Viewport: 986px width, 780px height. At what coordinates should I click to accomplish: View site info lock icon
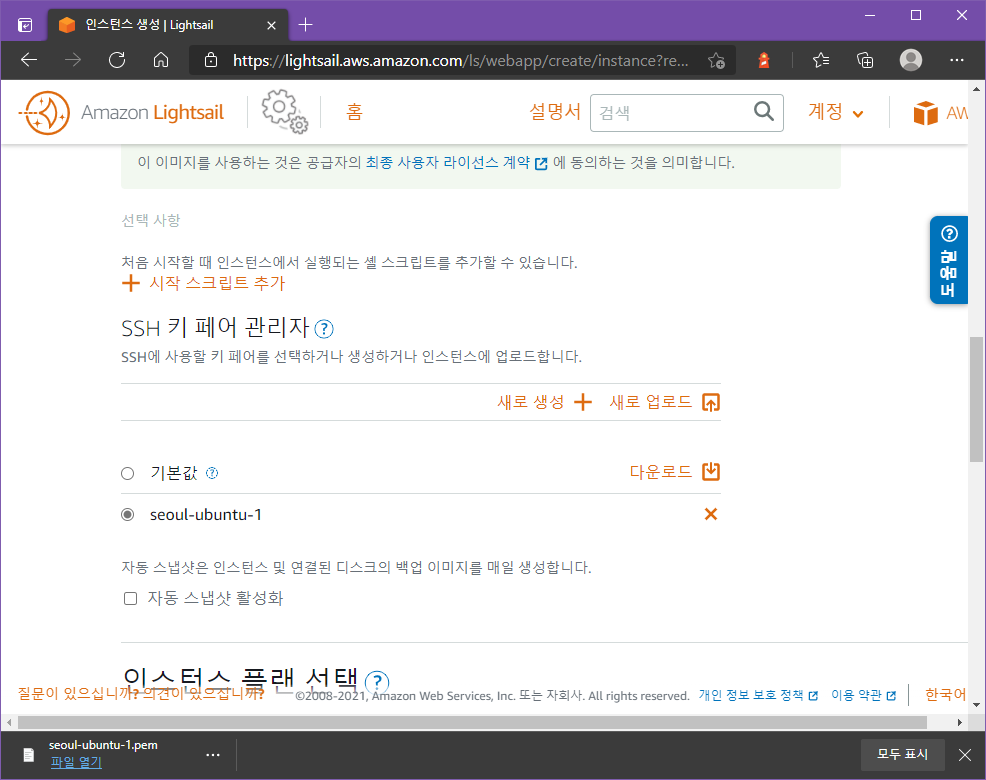pyautogui.click(x=211, y=60)
